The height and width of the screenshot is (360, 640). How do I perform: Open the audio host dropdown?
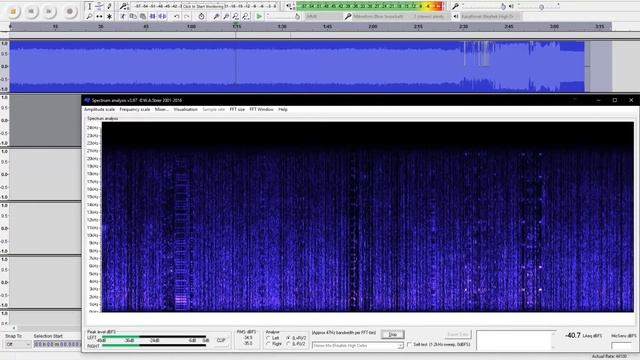pos(323,16)
